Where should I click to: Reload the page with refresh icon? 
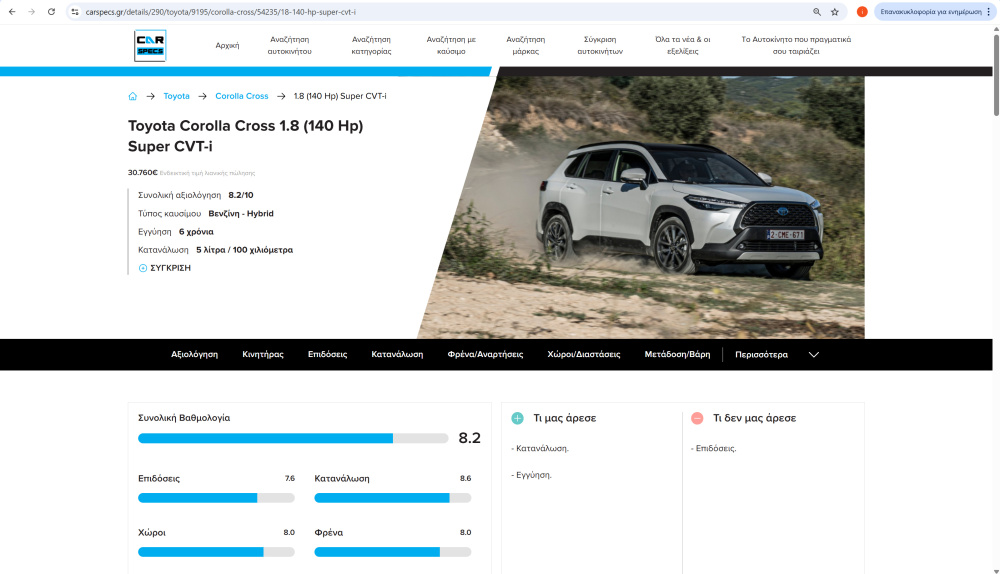(51, 12)
